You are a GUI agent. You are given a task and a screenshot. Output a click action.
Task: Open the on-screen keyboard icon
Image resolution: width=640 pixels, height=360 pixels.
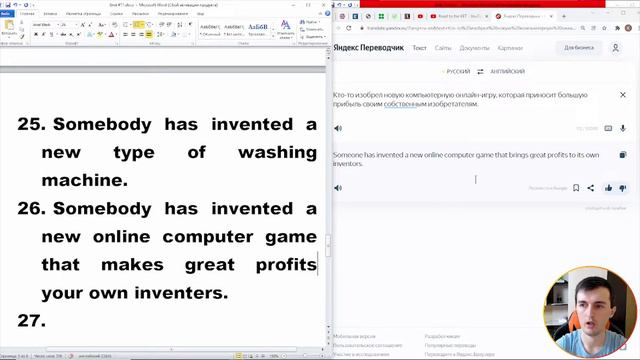point(608,128)
